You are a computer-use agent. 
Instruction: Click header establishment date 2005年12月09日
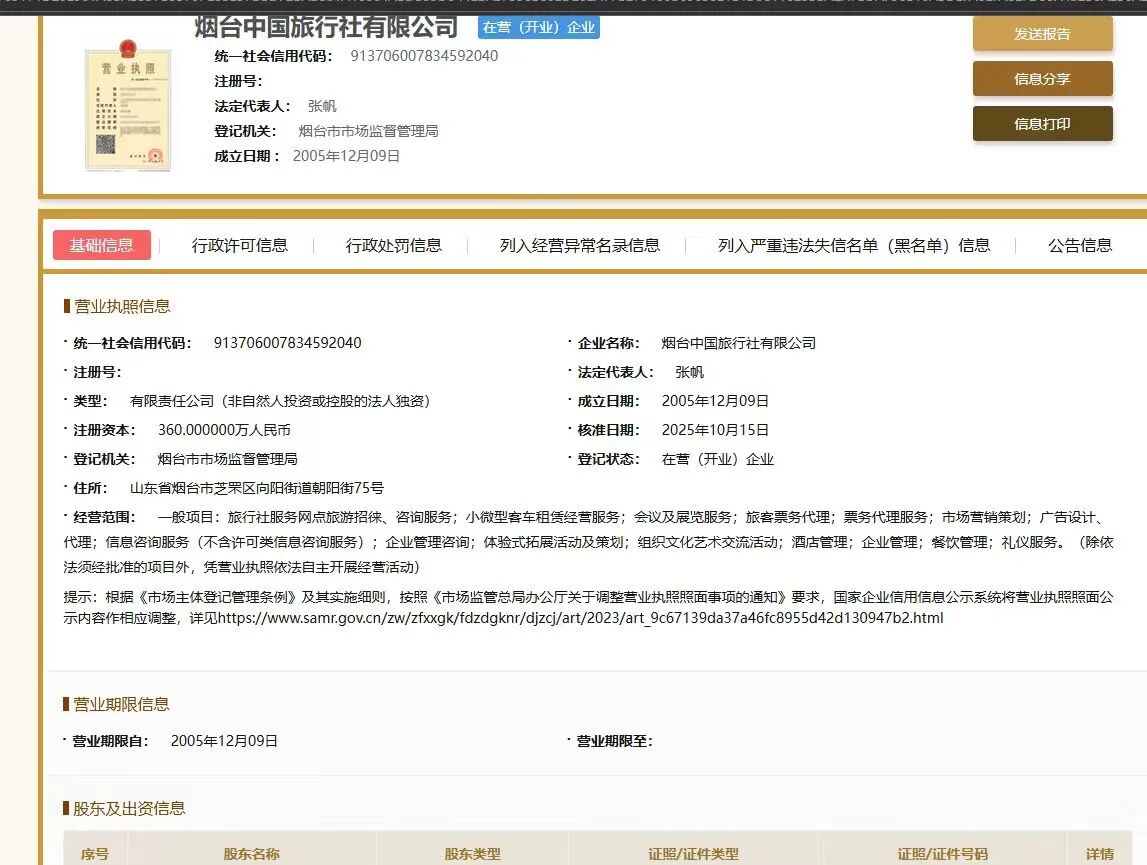(x=346, y=156)
